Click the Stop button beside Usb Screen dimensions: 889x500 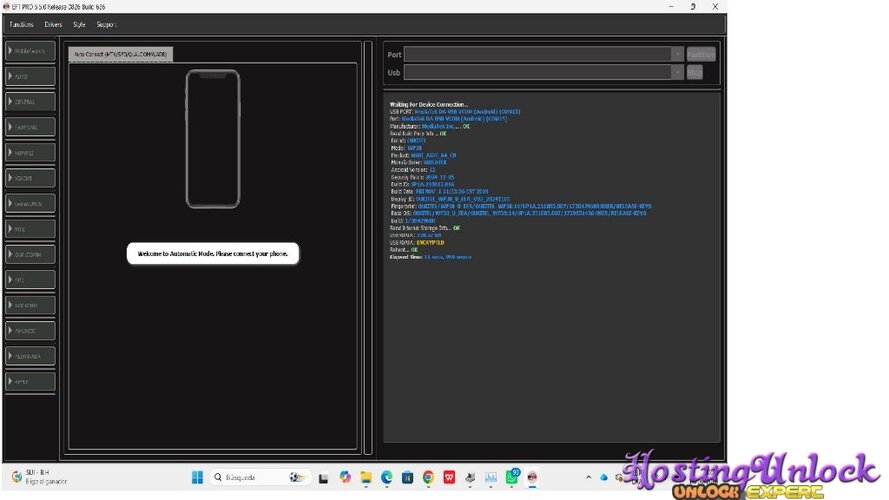[x=695, y=73]
